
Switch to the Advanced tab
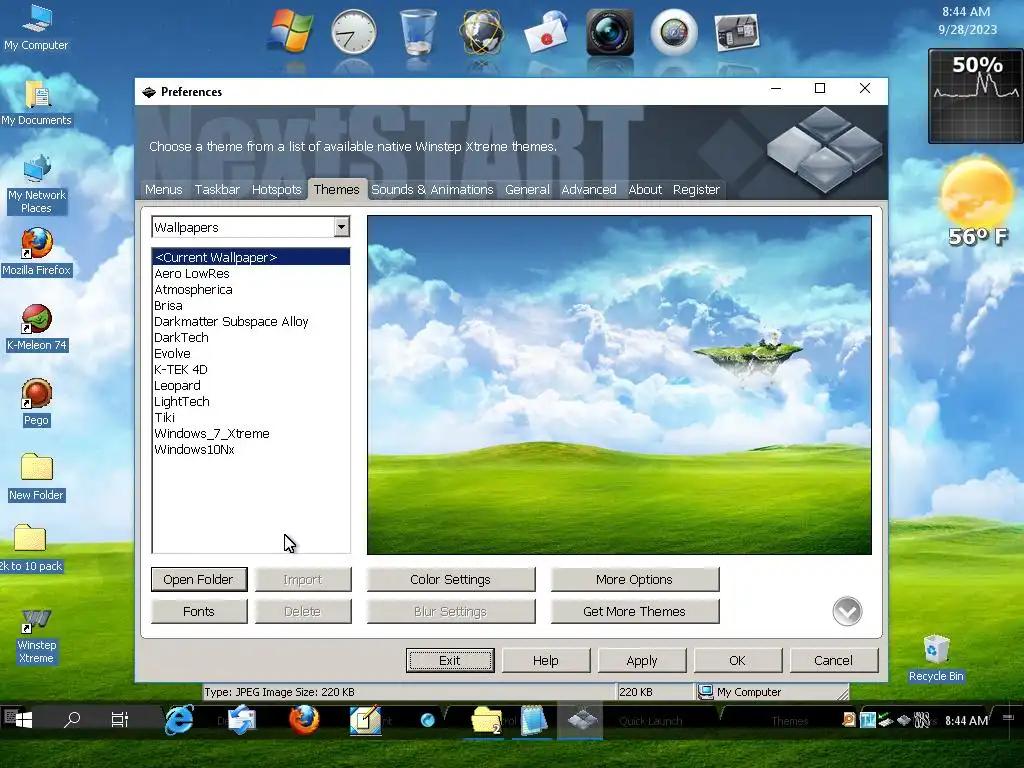click(588, 189)
